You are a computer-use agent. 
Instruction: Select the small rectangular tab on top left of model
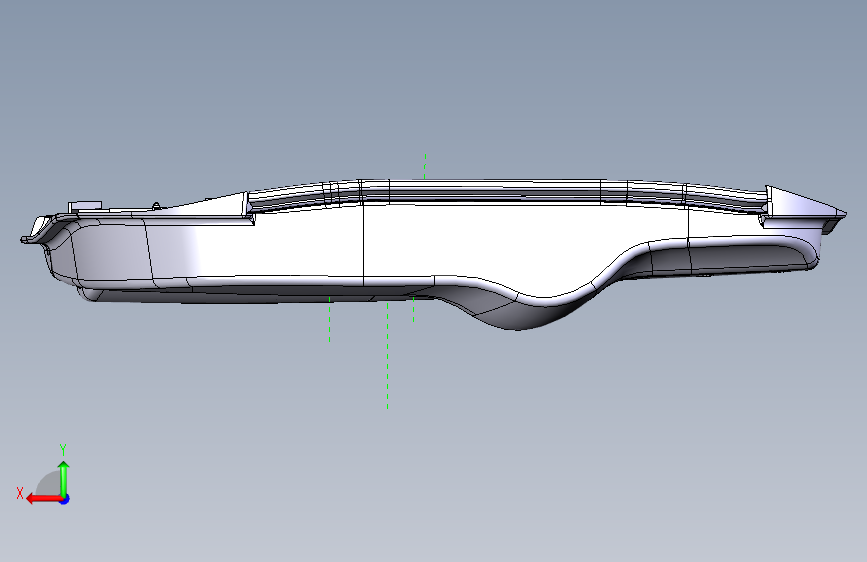[x=85, y=206]
